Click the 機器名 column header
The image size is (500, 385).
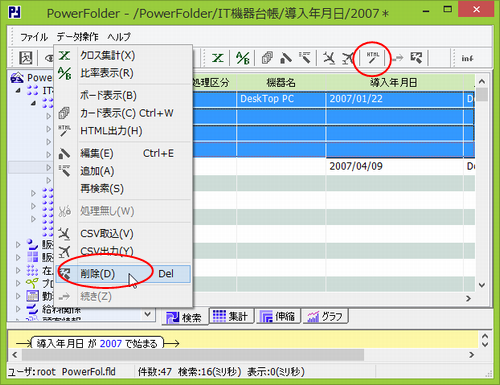(281, 82)
